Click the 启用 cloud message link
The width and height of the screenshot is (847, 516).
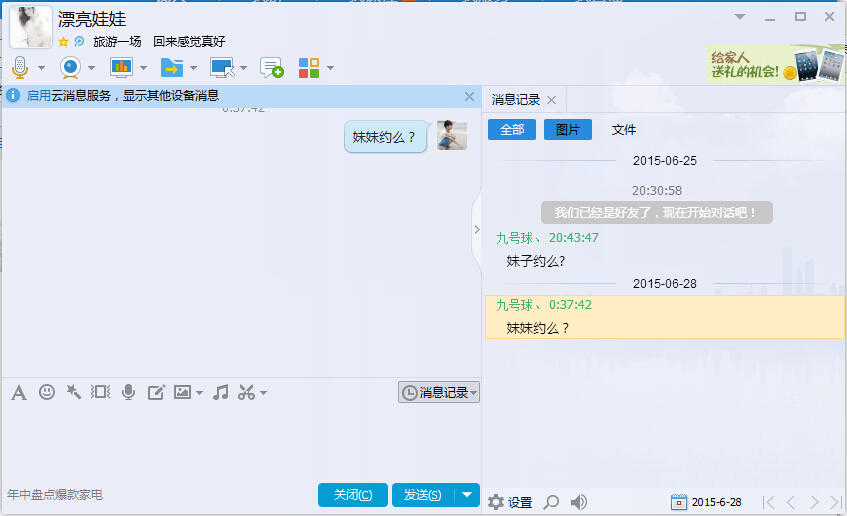click(38, 96)
